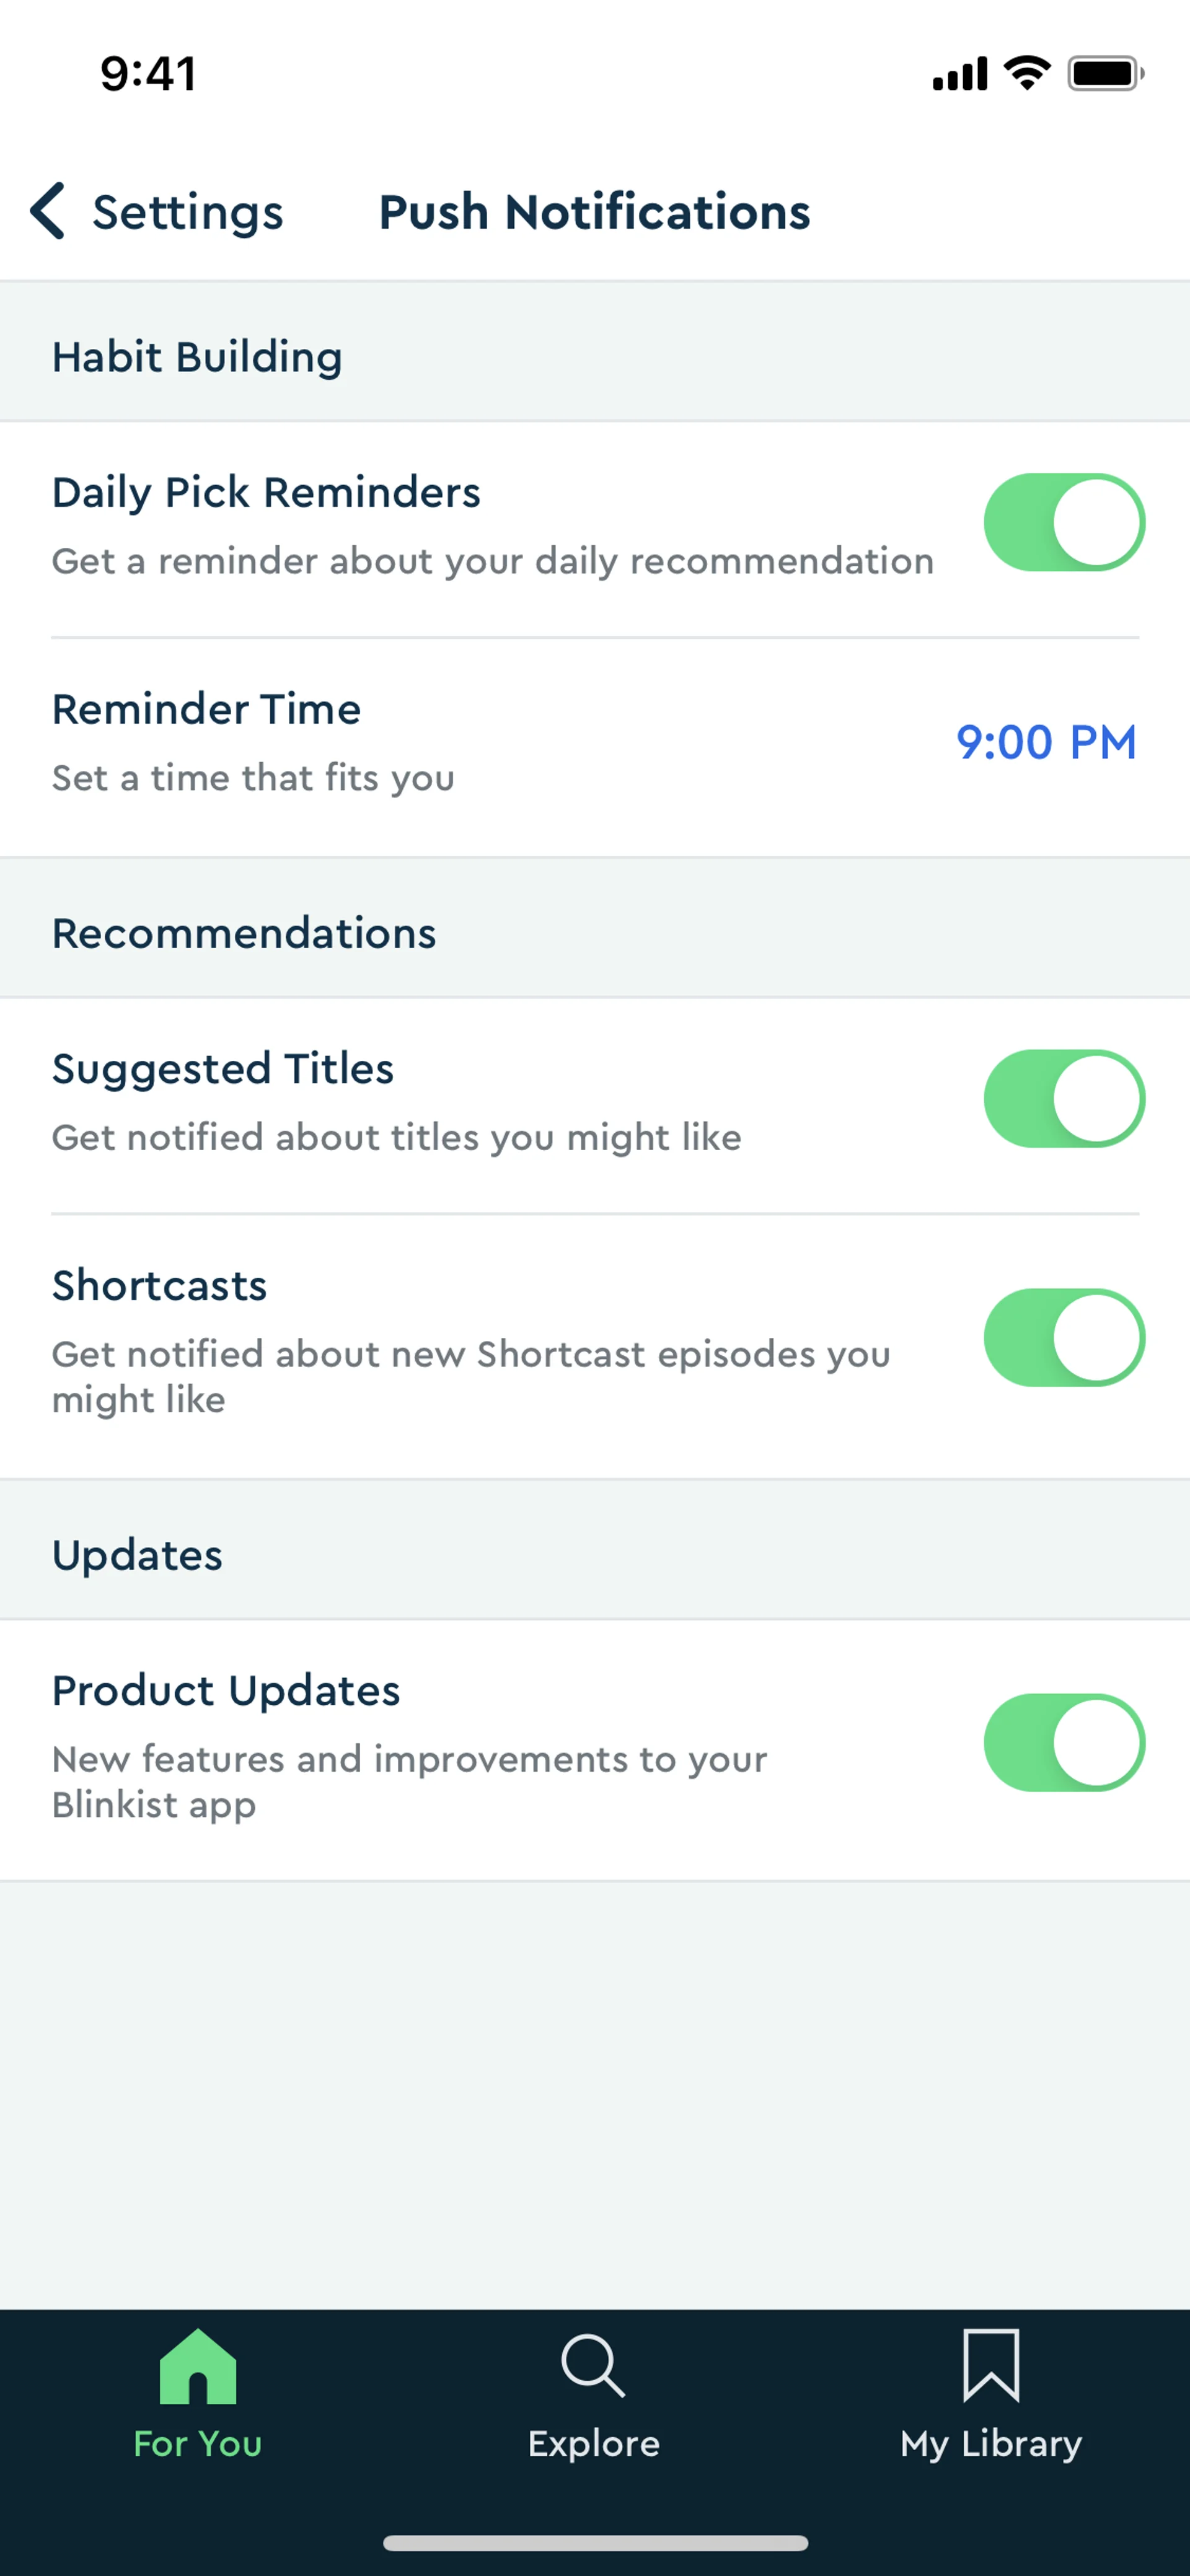Go back to Settings text link
The width and height of the screenshot is (1190, 2576).
pyautogui.click(x=188, y=212)
